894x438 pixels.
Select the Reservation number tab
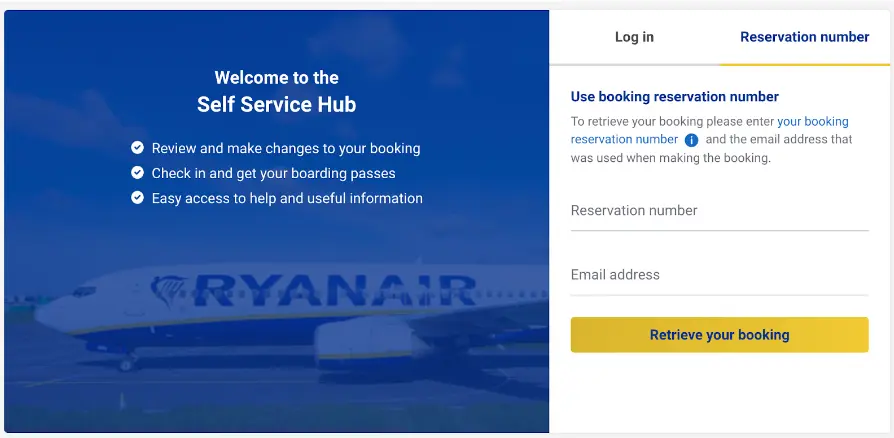point(804,37)
